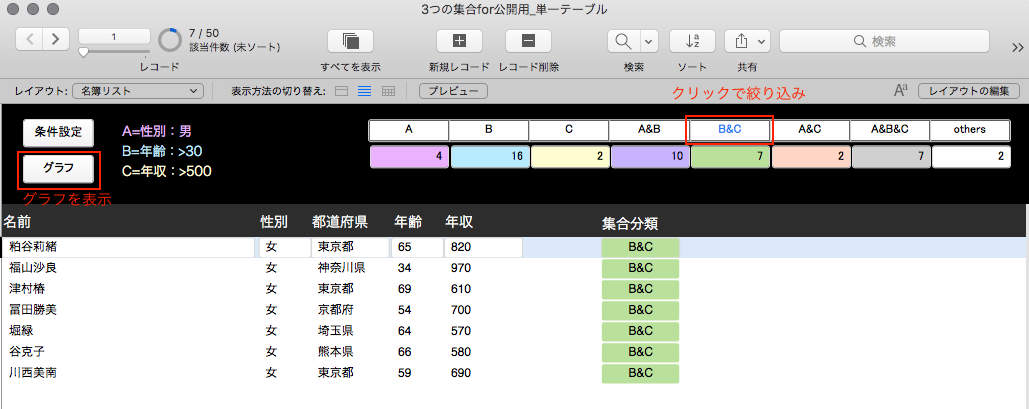
Task: Click the record slider handle
Action: pyautogui.click(x=83, y=53)
